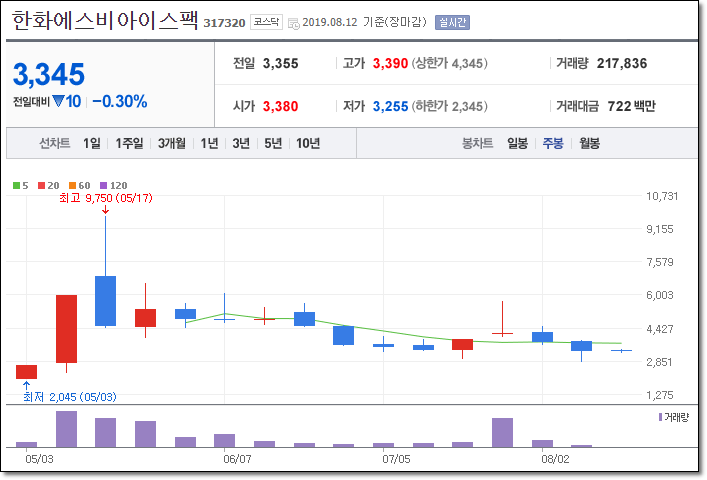Click the calendar icon beside the date
The width and height of the screenshot is (707, 480).
pyautogui.click(x=294, y=23)
